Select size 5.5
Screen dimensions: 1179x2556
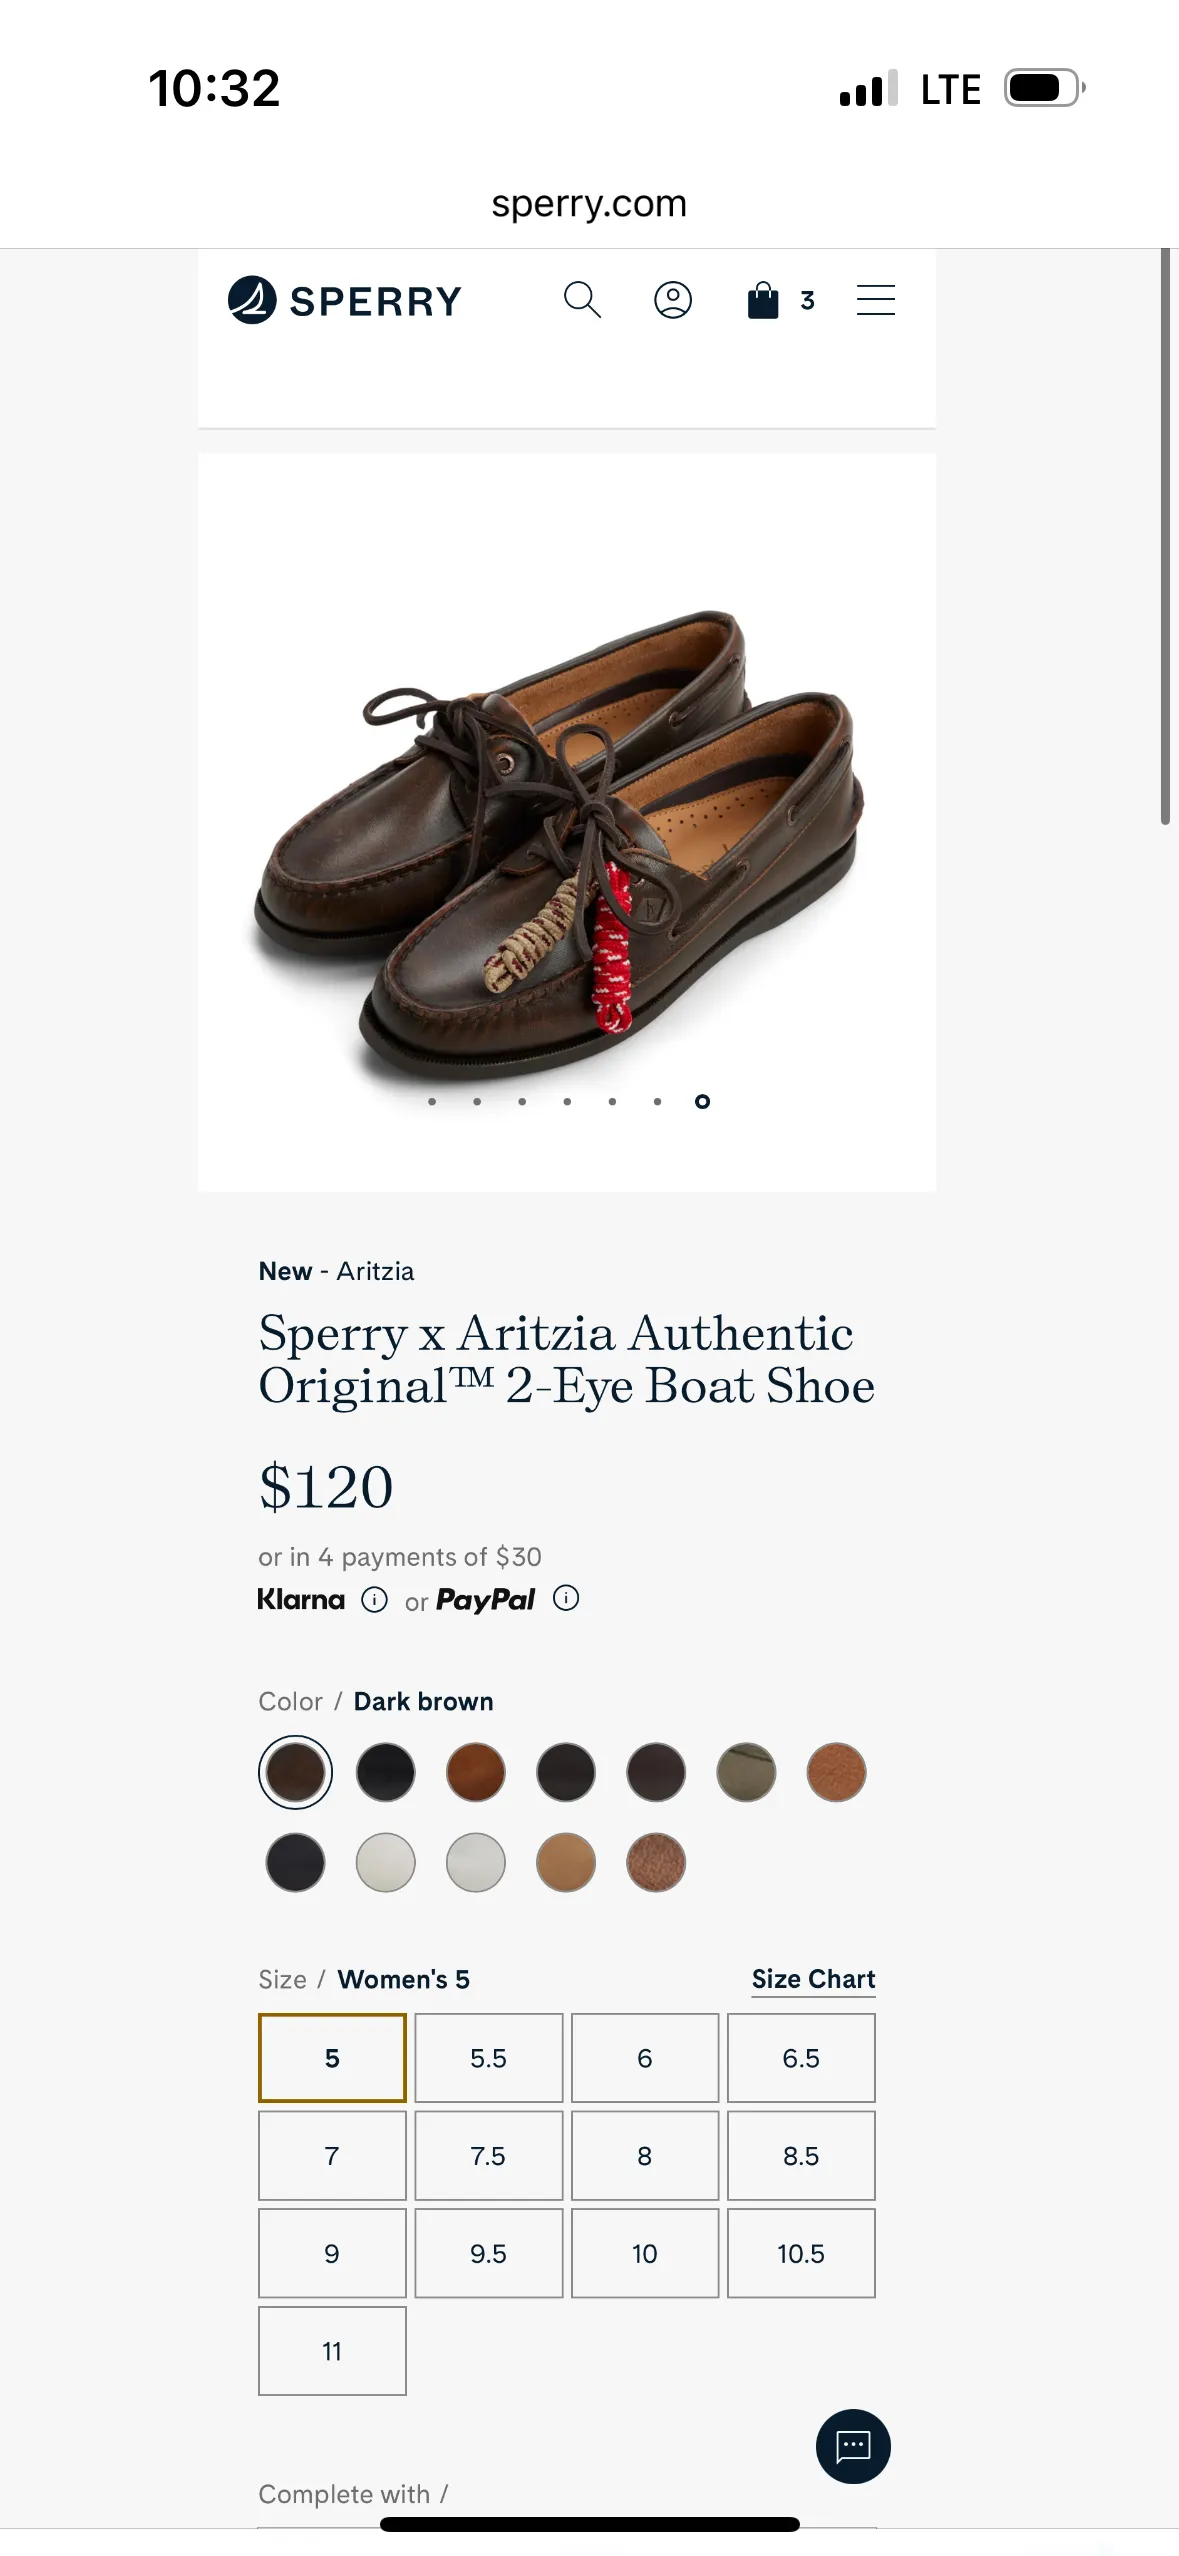coord(488,2058)
